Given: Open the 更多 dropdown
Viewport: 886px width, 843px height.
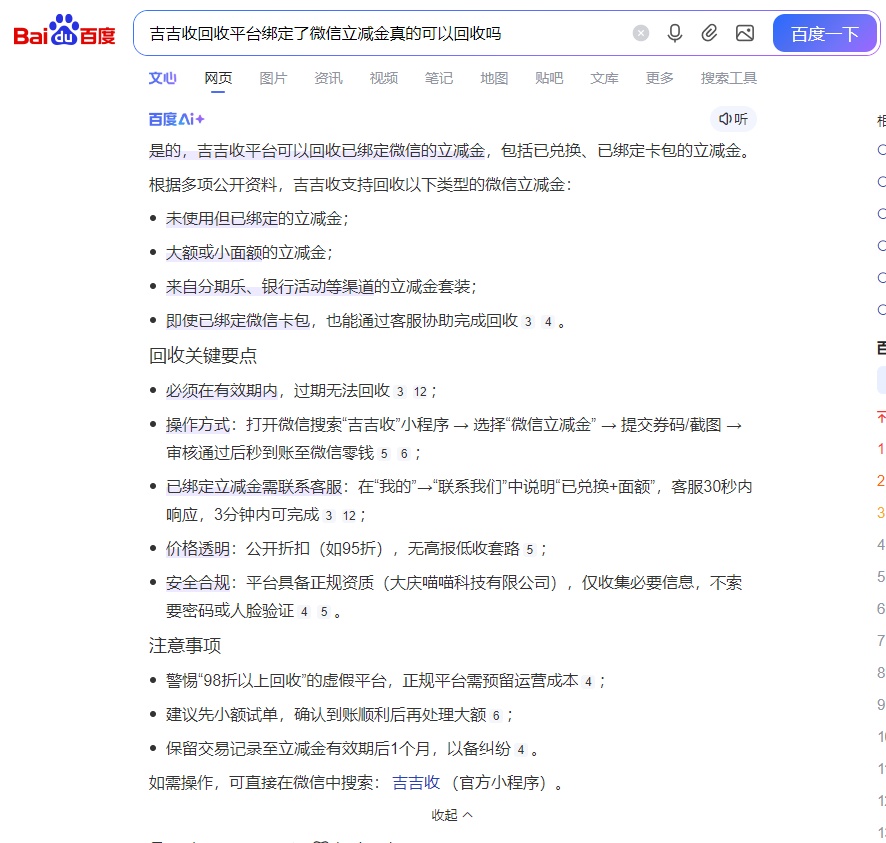Looking at the screenshot, I should pyautogui.click(x=658, y=77).
